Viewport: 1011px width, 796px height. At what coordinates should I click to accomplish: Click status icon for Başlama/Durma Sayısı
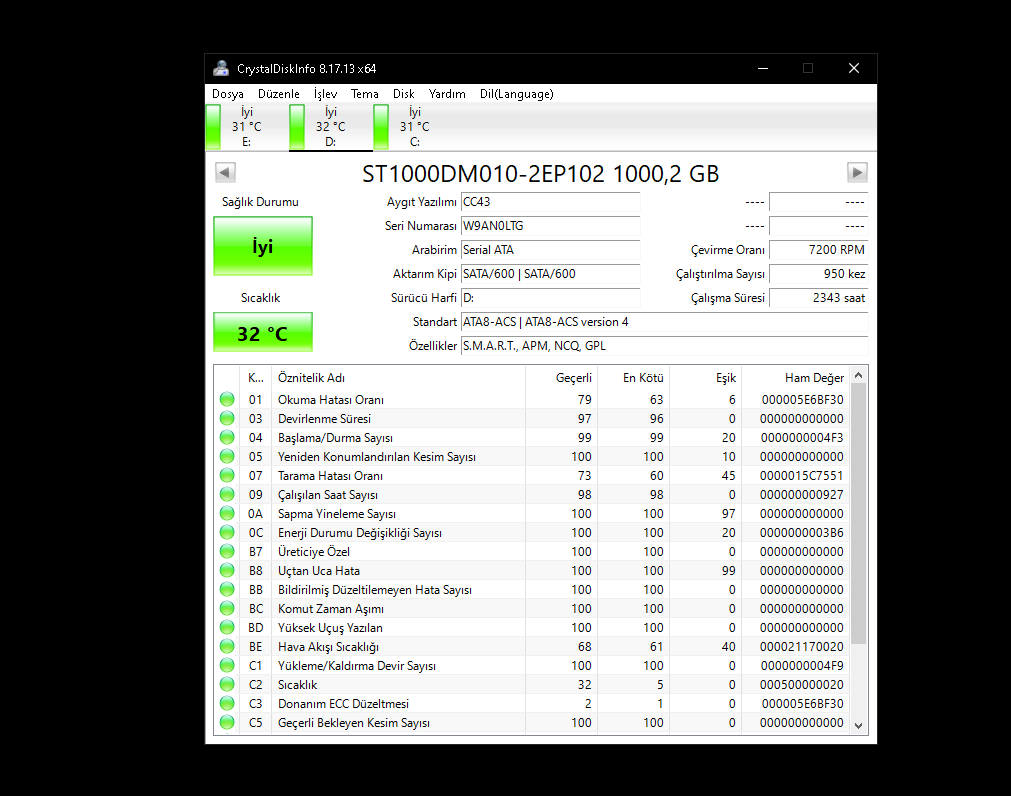[x=227, y=438]
